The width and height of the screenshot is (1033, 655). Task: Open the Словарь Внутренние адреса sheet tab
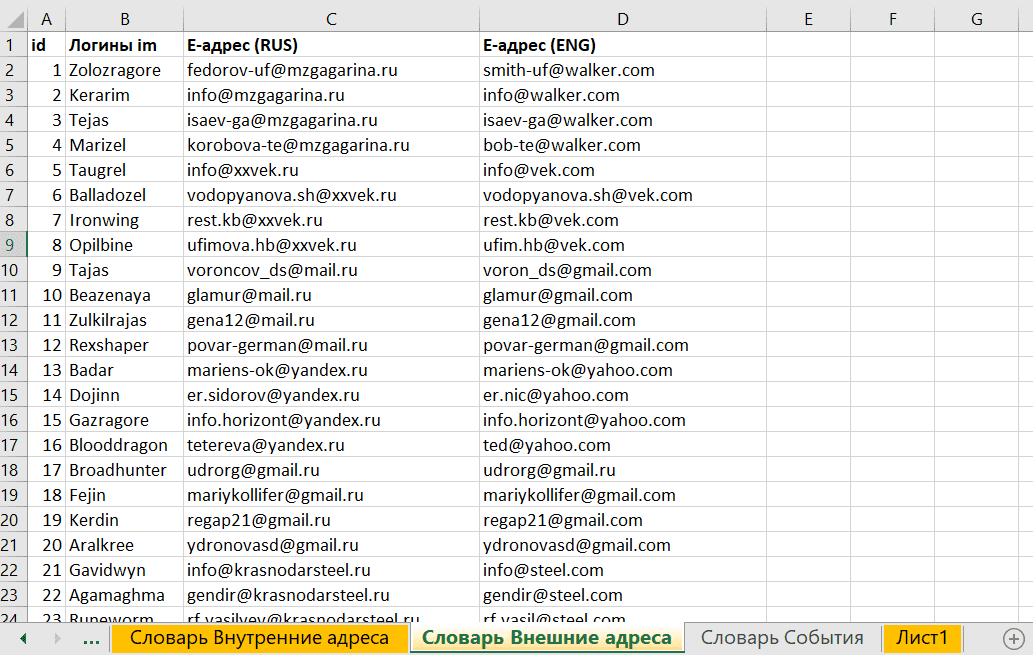coord(259,638)
